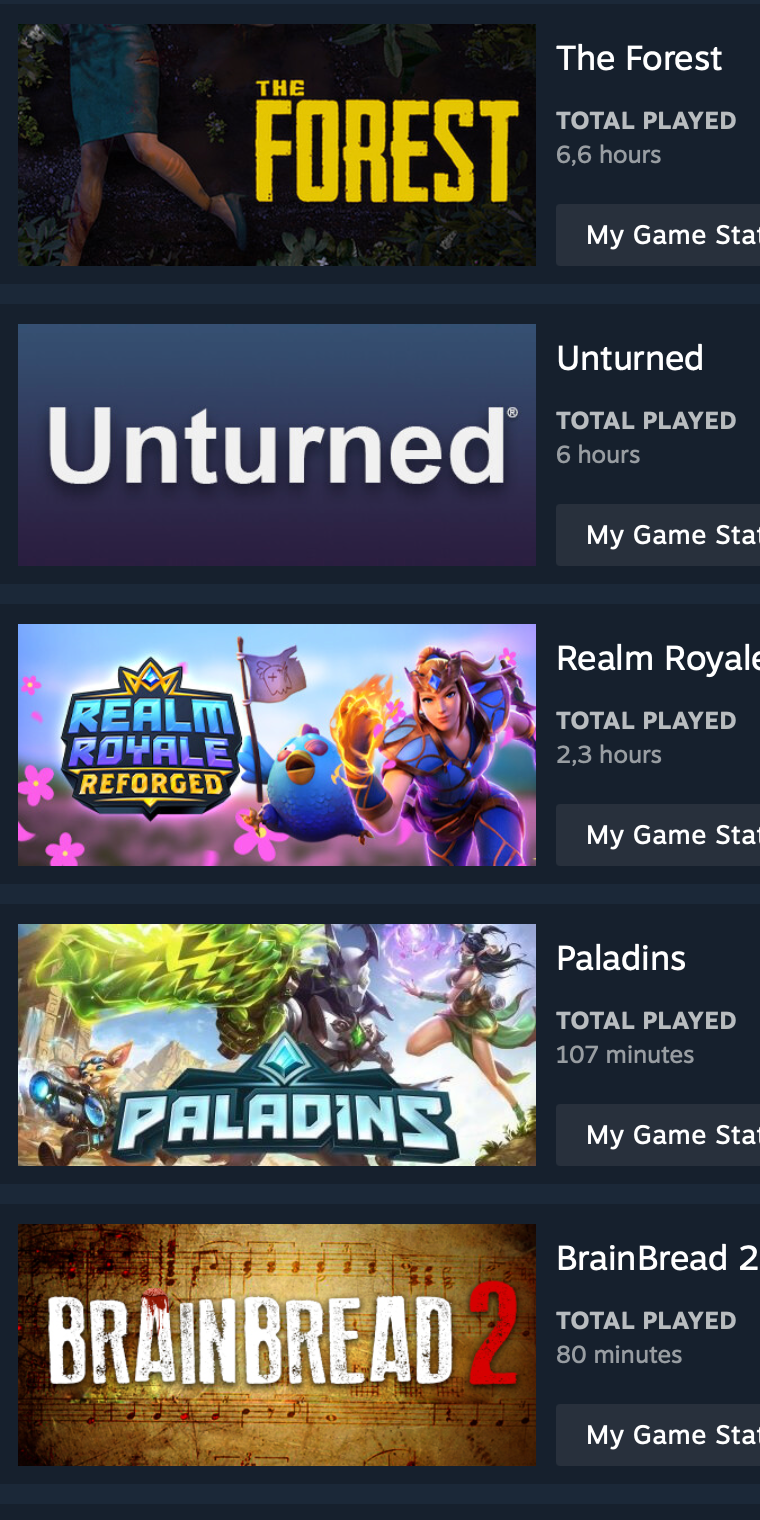Click the Realm Royale title link
The width and height of the screenshot is (760, 1520).
click(658, 658)
